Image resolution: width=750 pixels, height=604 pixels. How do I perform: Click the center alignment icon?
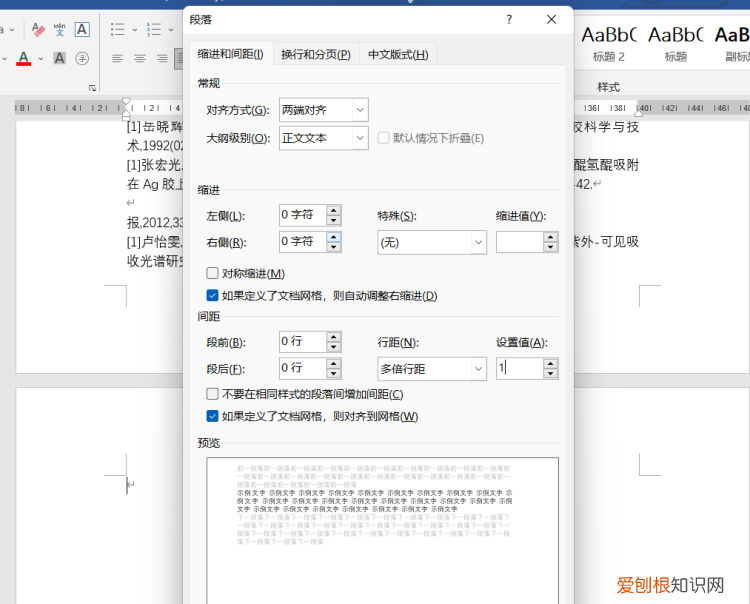tap(140, 58)
